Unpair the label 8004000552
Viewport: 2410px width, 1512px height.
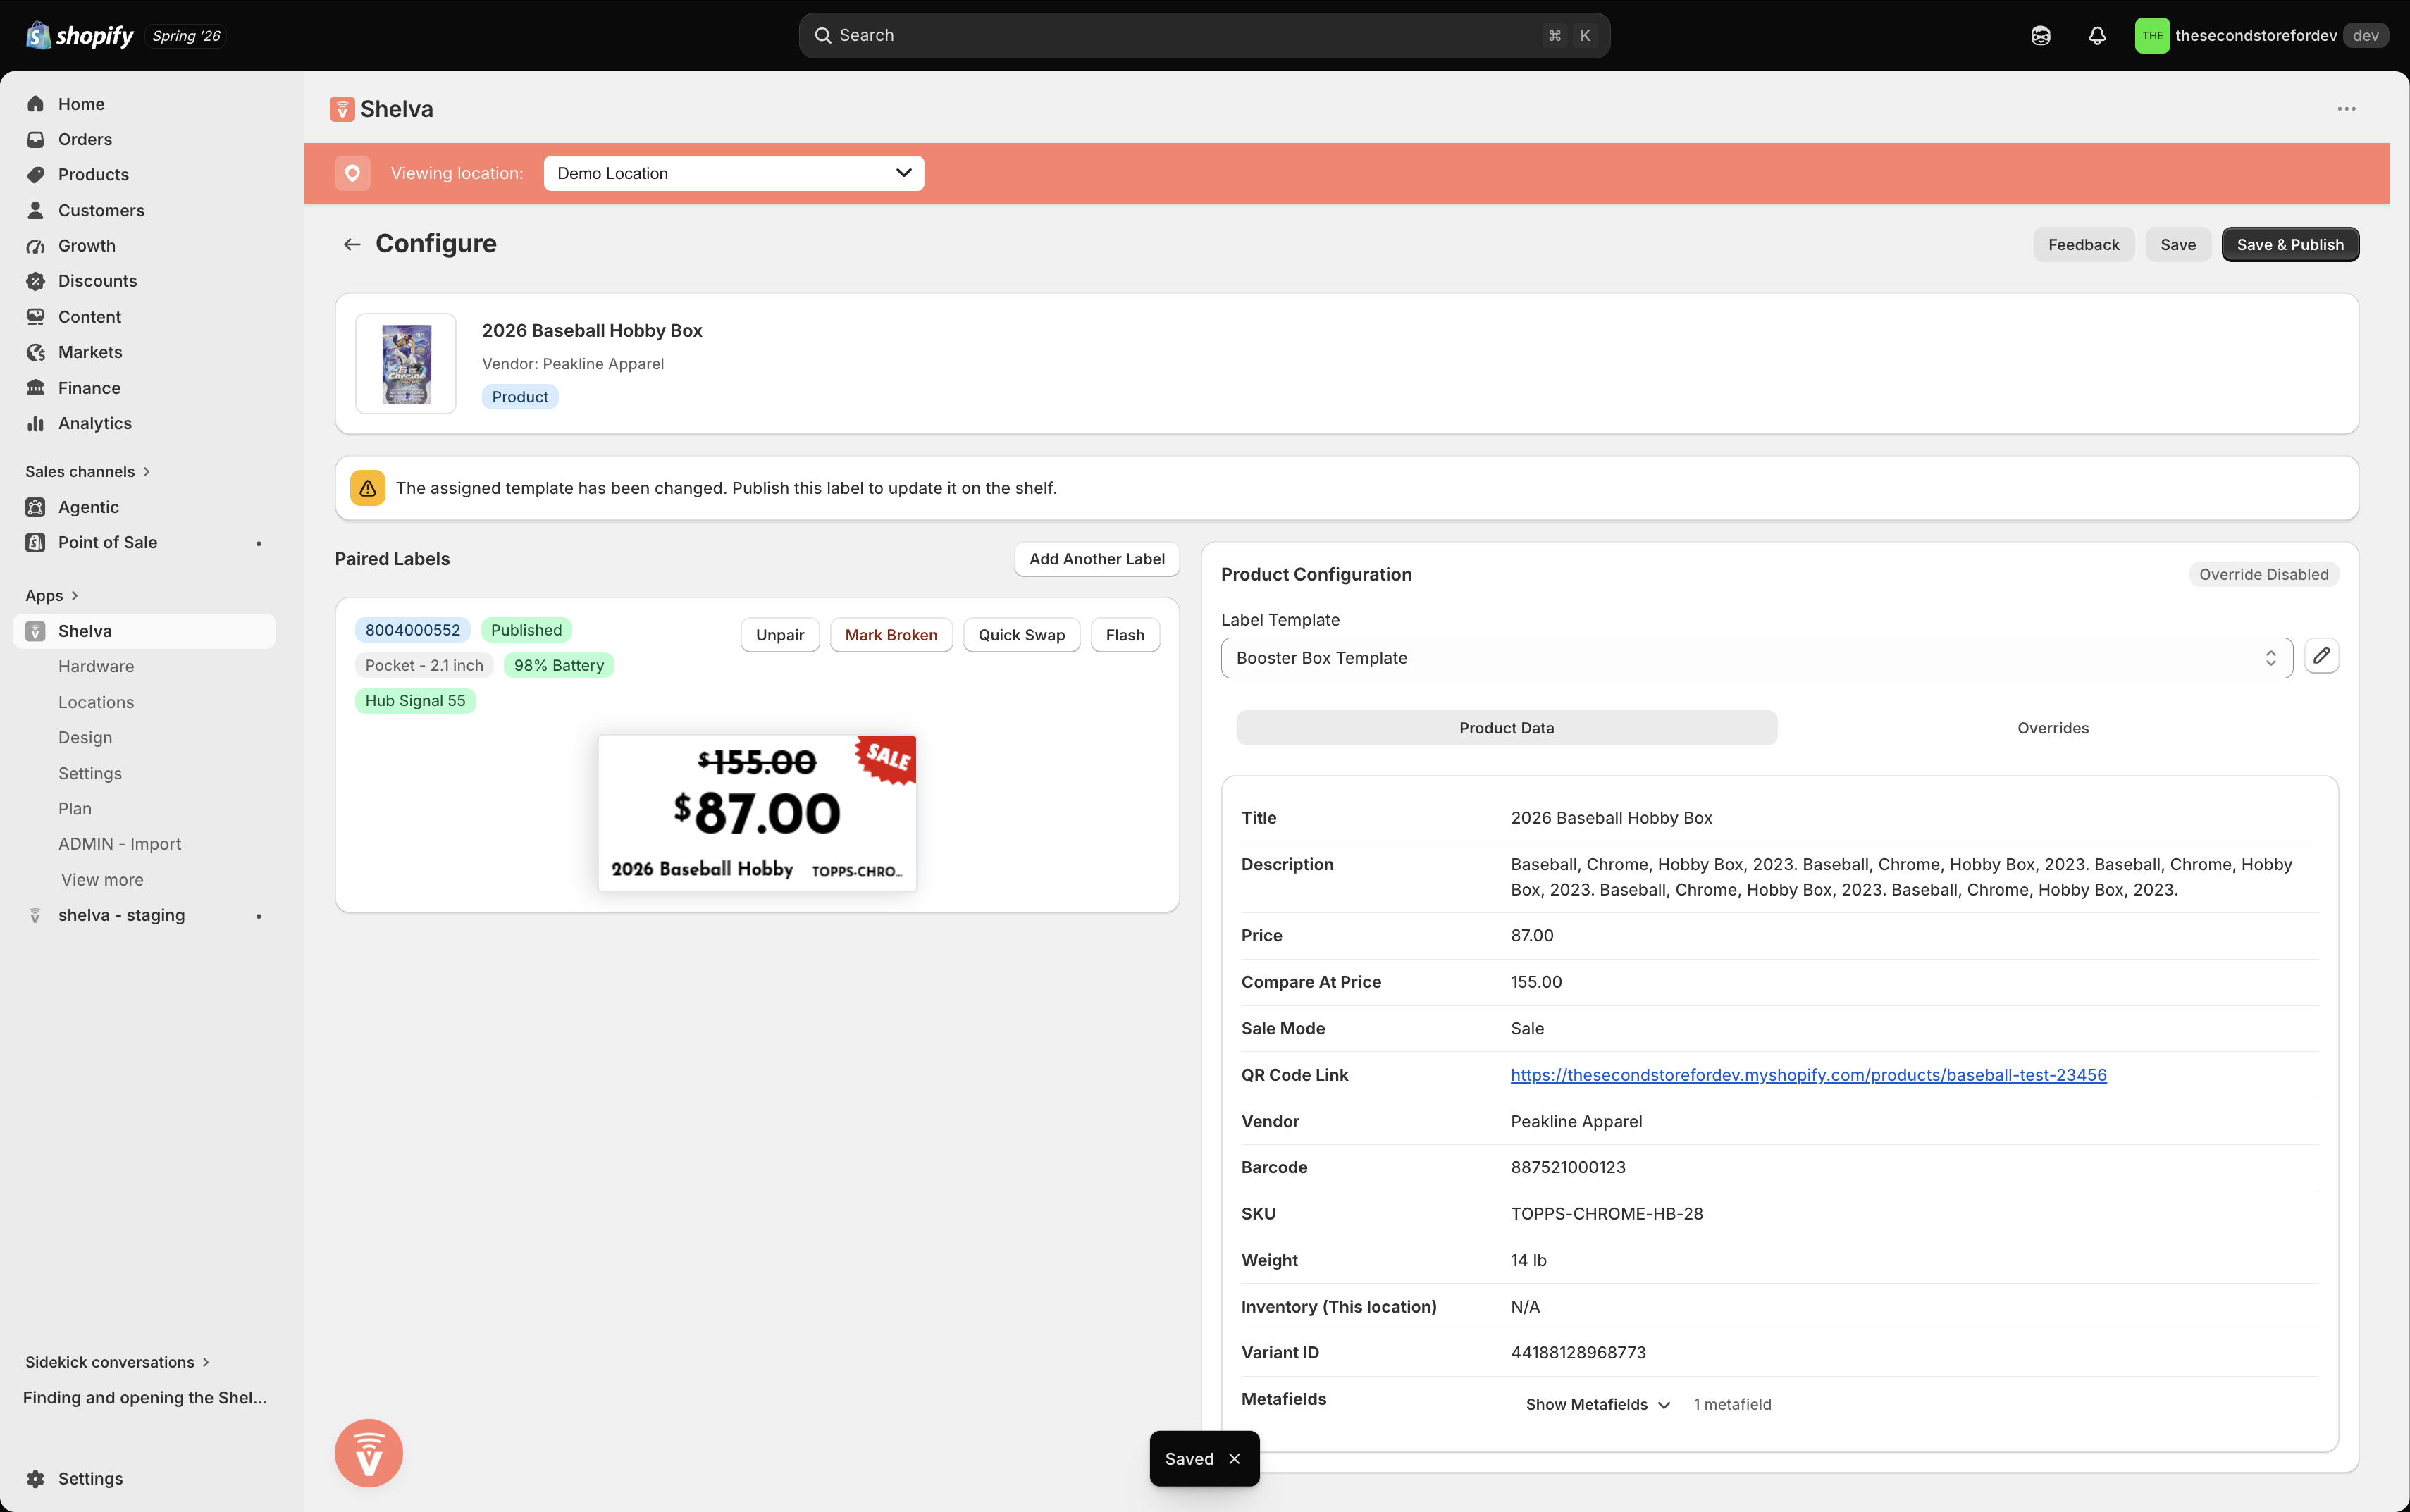[x=779, y=635]
